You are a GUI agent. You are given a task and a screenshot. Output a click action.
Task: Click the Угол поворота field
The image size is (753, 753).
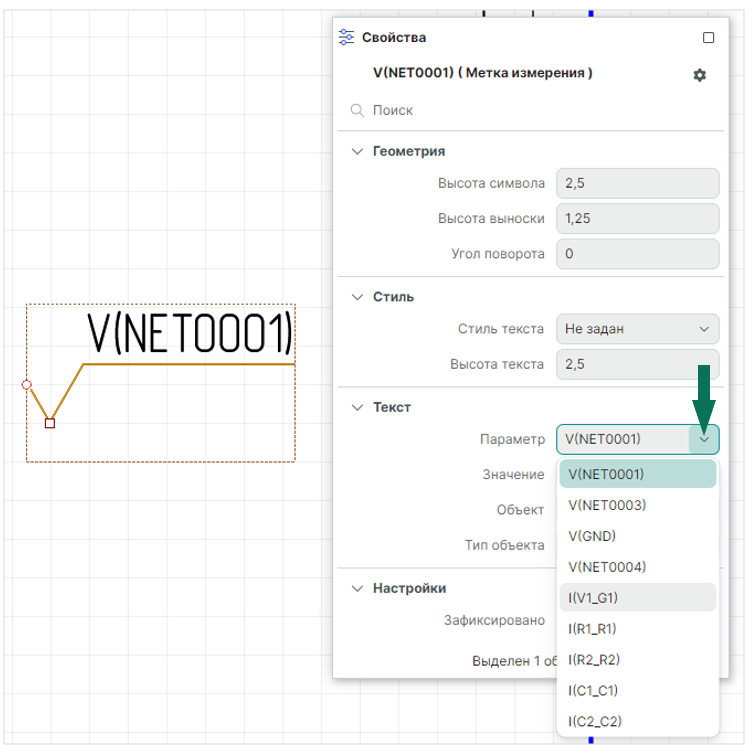point(637,254)
